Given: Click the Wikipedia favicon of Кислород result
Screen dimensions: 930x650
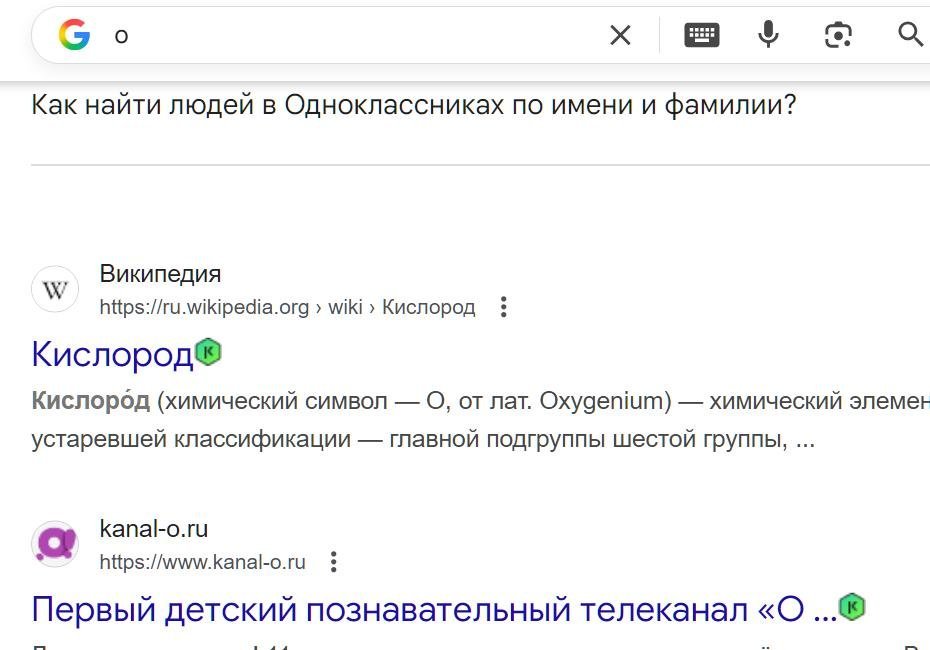Looking at the screenshot, I should pyautogui.click(x=55, y=289).
